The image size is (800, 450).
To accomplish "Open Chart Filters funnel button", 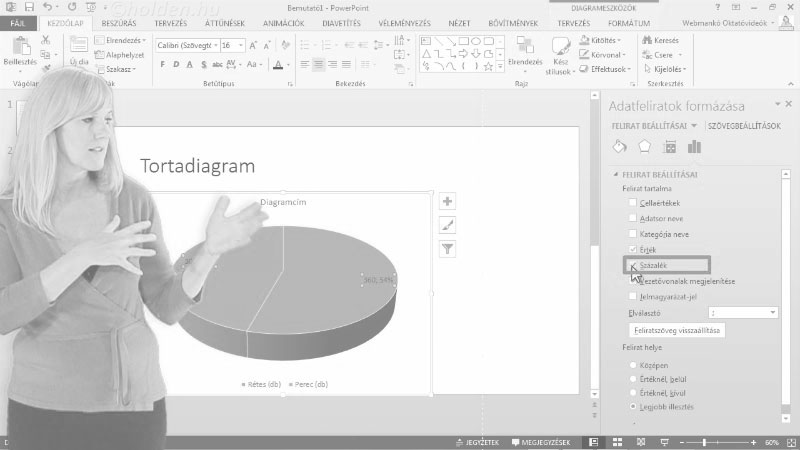I will click(x=447, y=249).
